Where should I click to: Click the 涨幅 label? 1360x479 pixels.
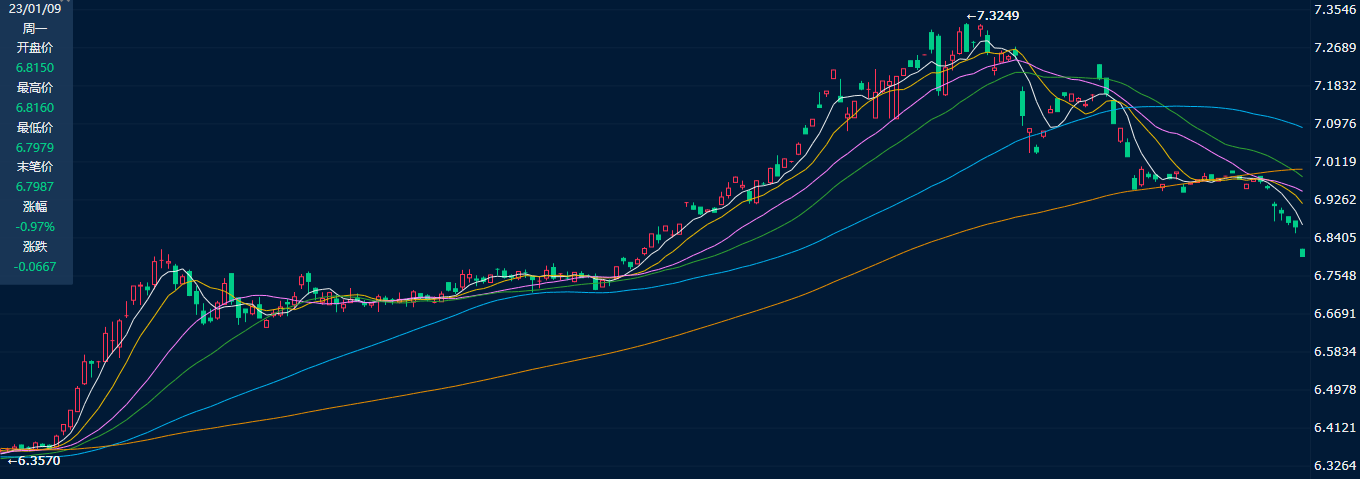[35, 207]
